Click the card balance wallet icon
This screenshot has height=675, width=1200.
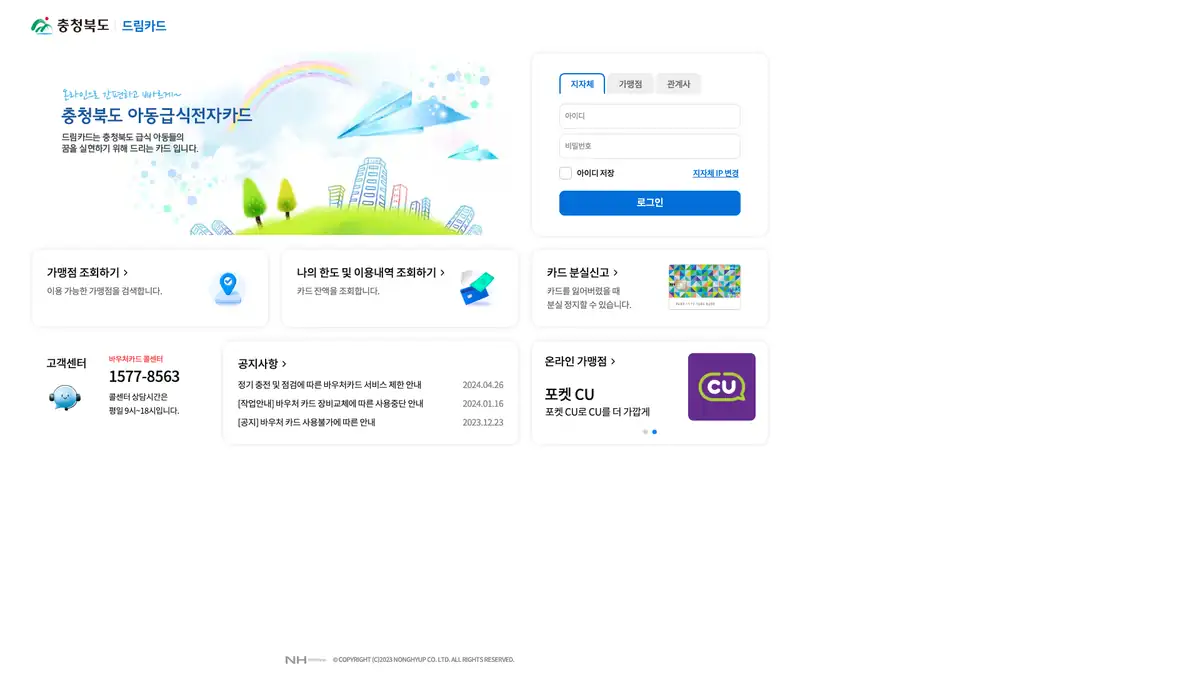coord(477,288)
